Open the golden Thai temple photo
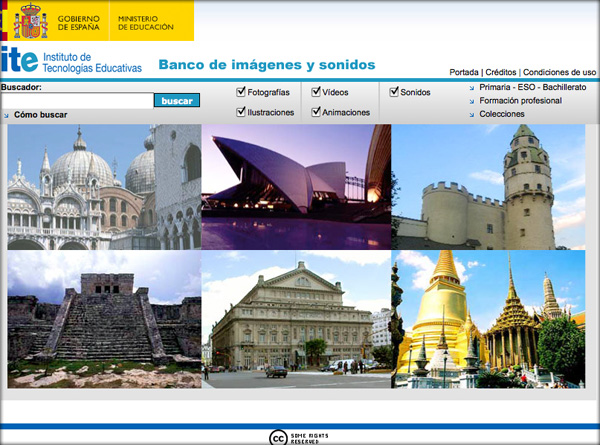 point(488,319)
